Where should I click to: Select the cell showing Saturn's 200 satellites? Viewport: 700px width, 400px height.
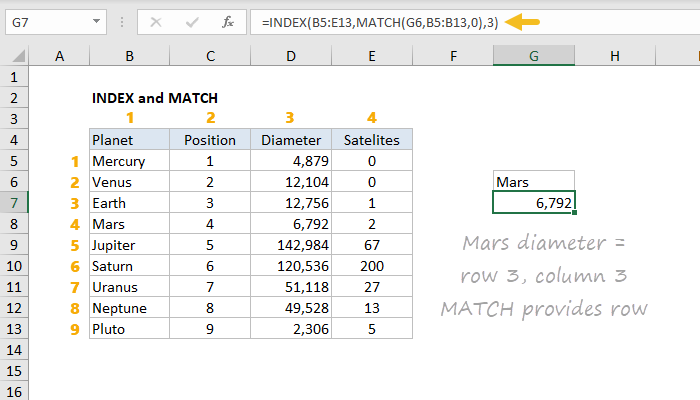pos(372,266)
